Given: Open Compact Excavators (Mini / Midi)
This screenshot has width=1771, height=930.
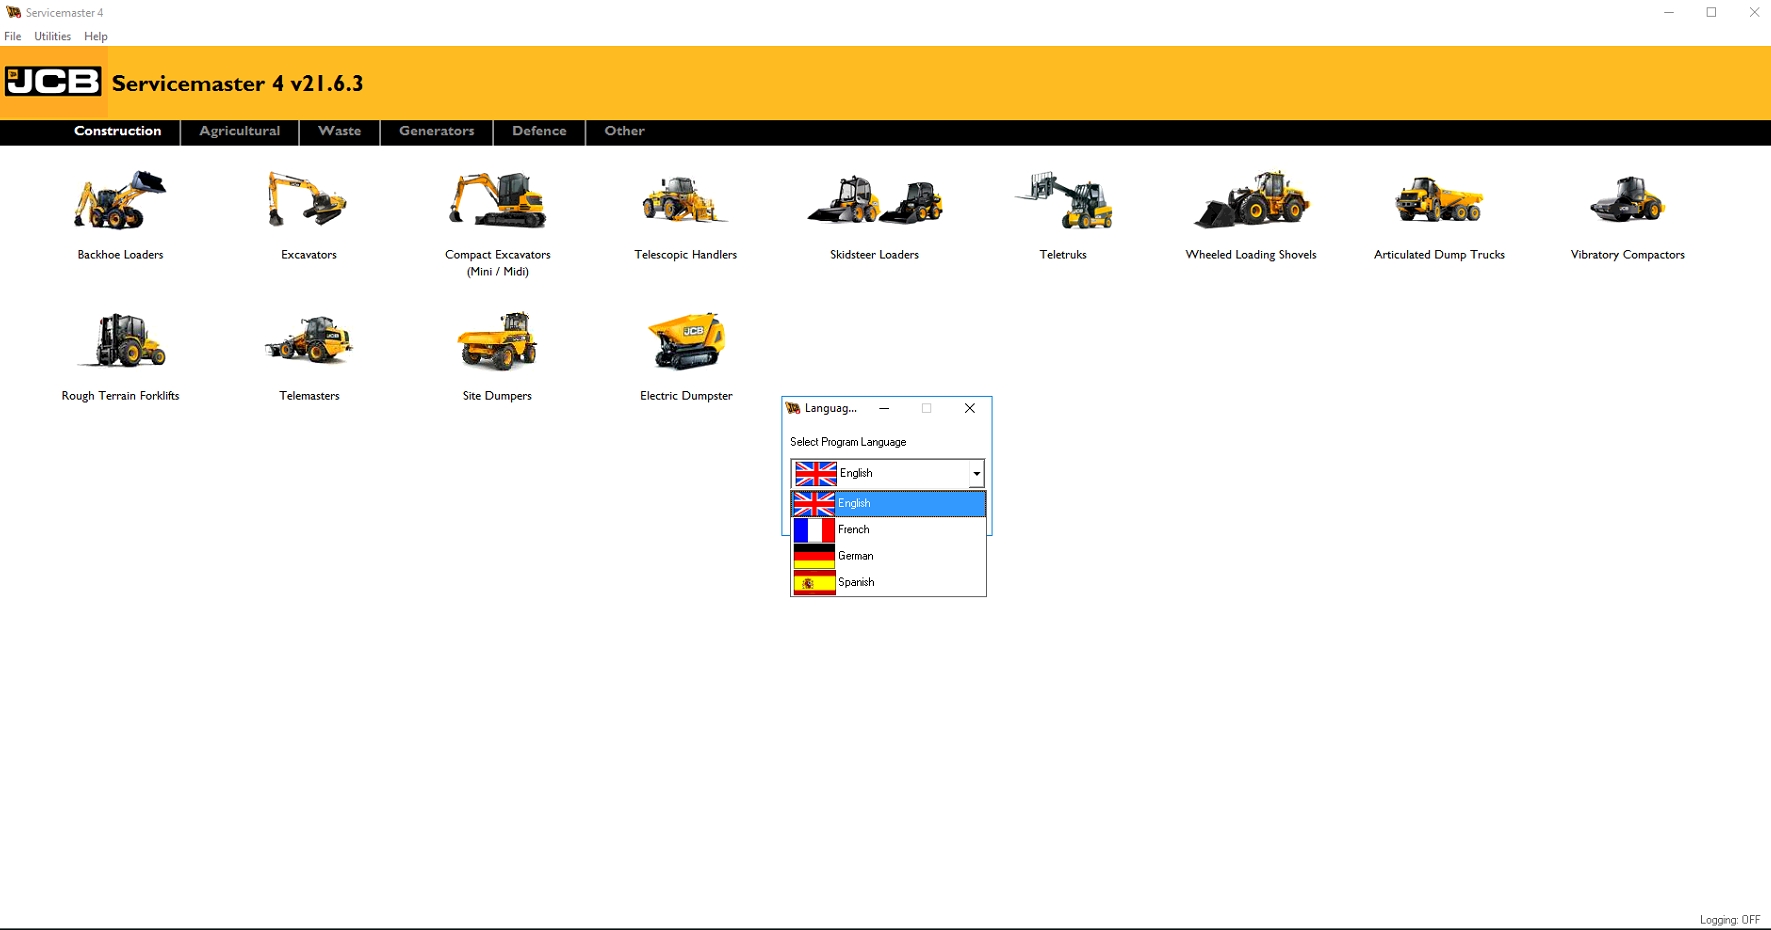Looking at the screenshot, I should (x=497, y=205).
